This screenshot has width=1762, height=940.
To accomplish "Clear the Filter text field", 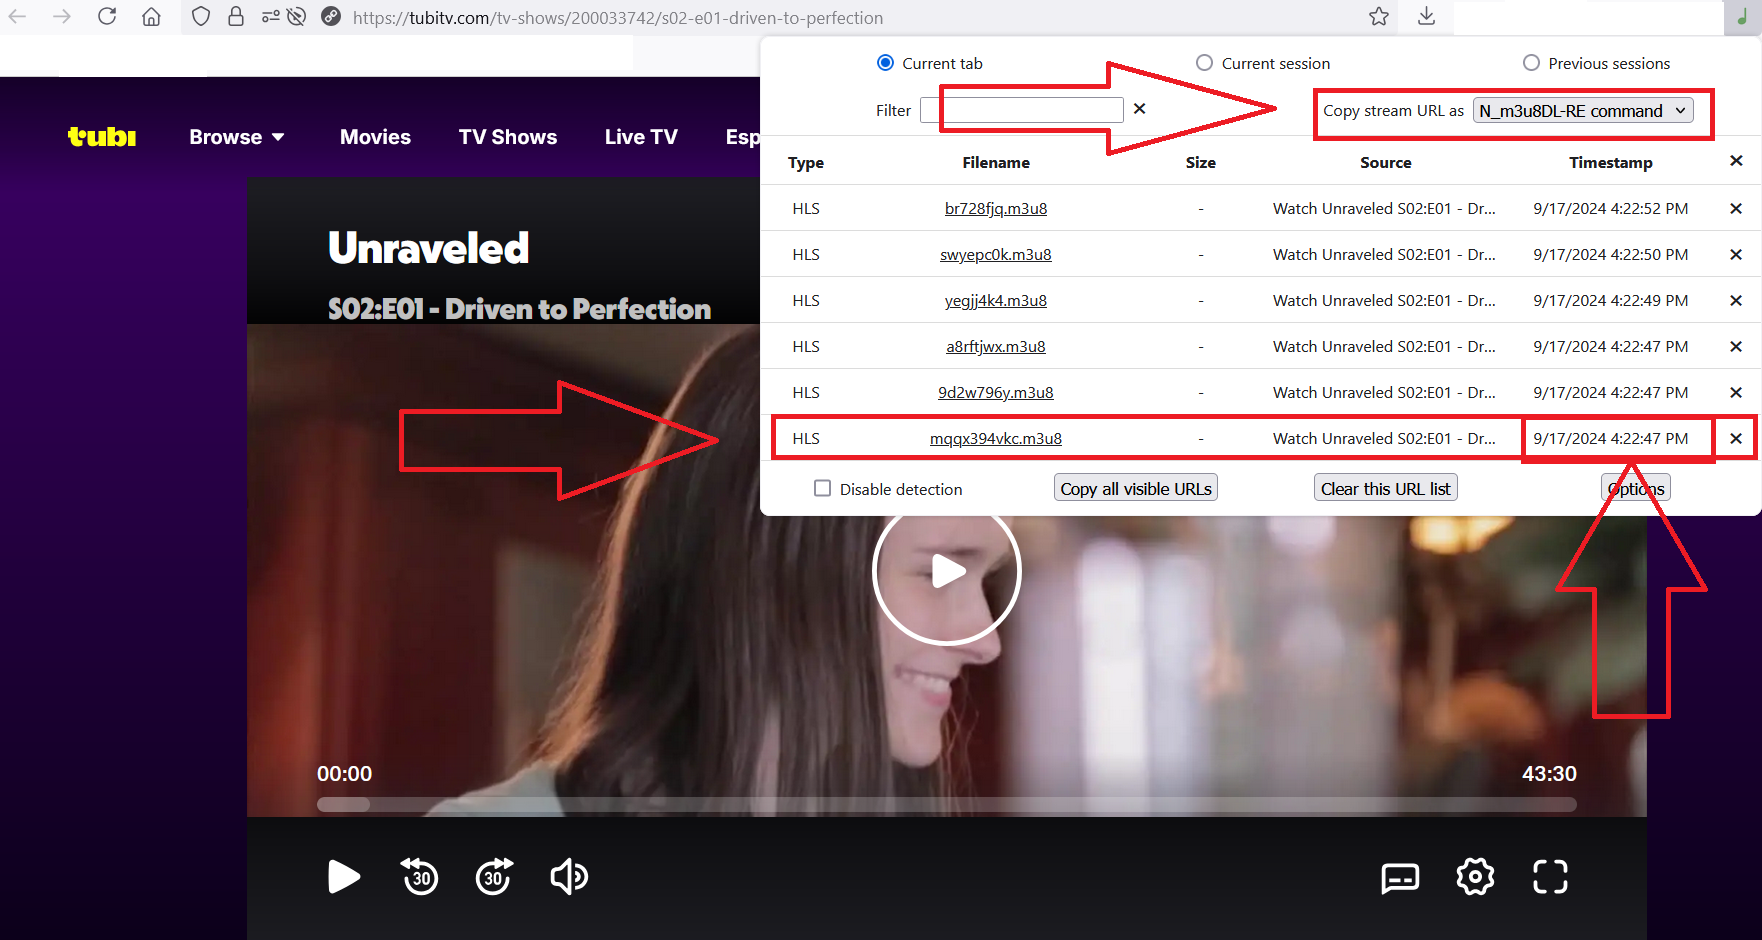I will 1139,109.
